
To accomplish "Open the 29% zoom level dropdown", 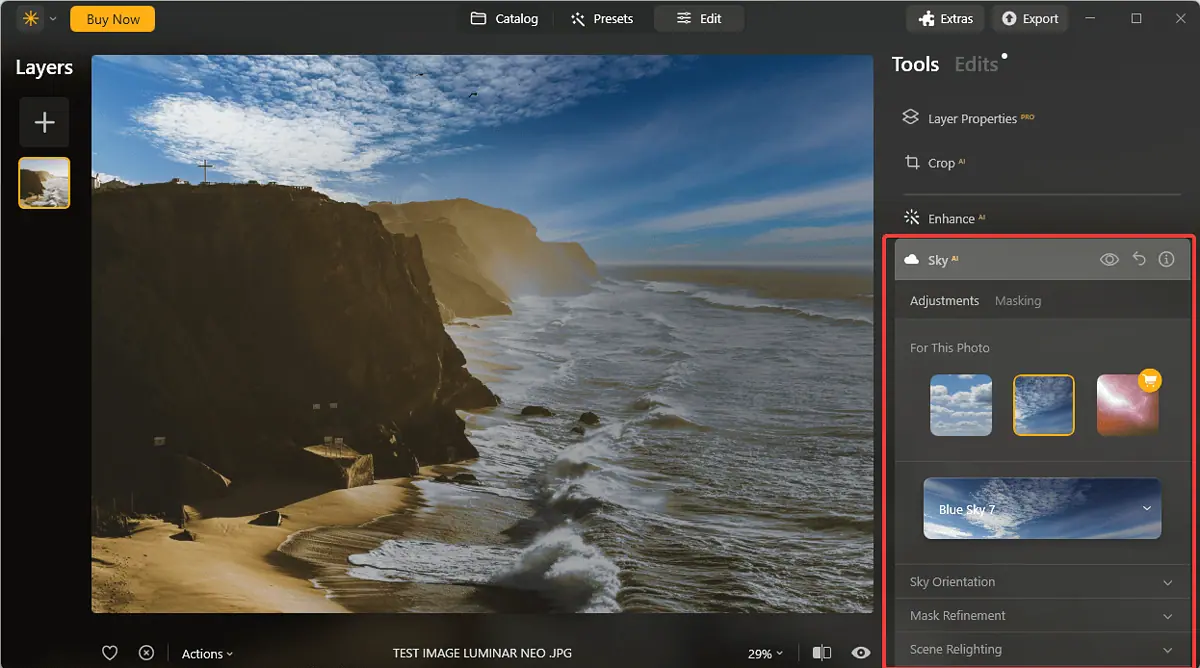I will (x=765, y=654).
